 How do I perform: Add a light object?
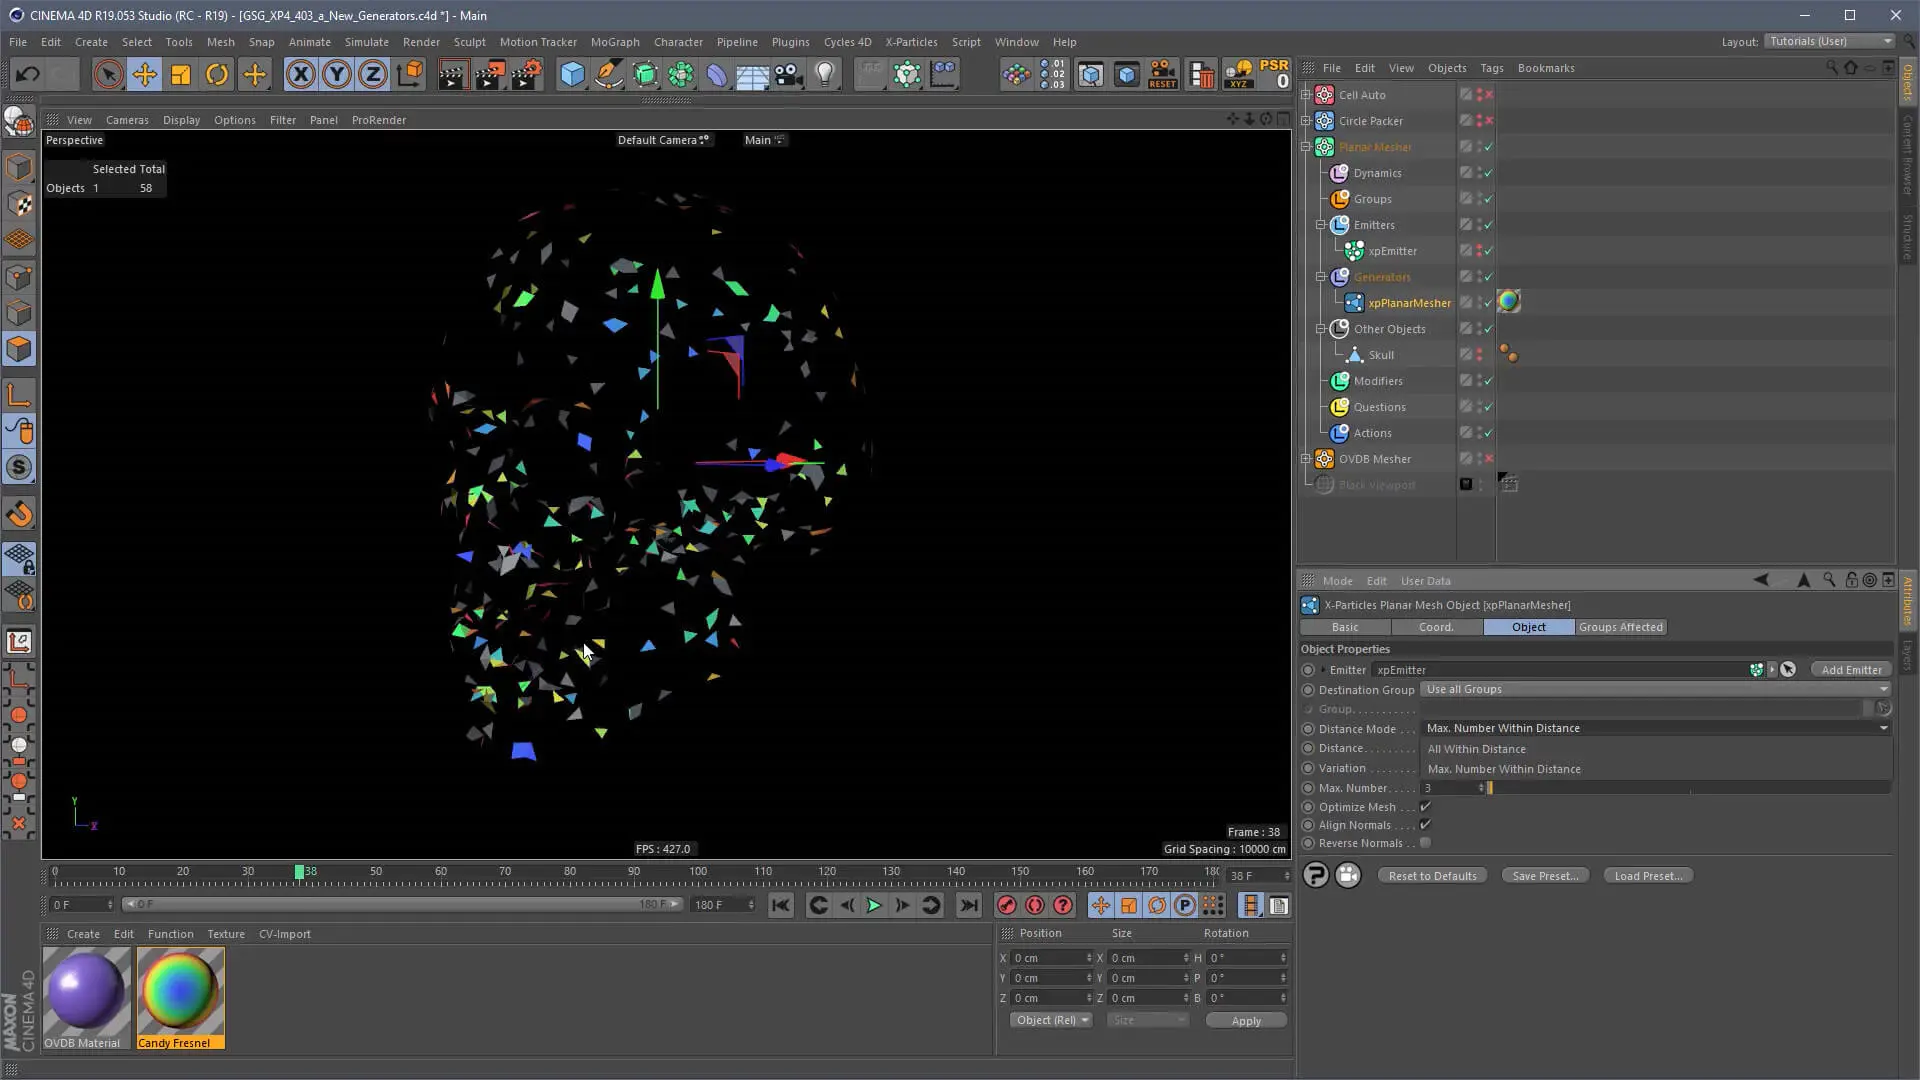coord(825,74)
